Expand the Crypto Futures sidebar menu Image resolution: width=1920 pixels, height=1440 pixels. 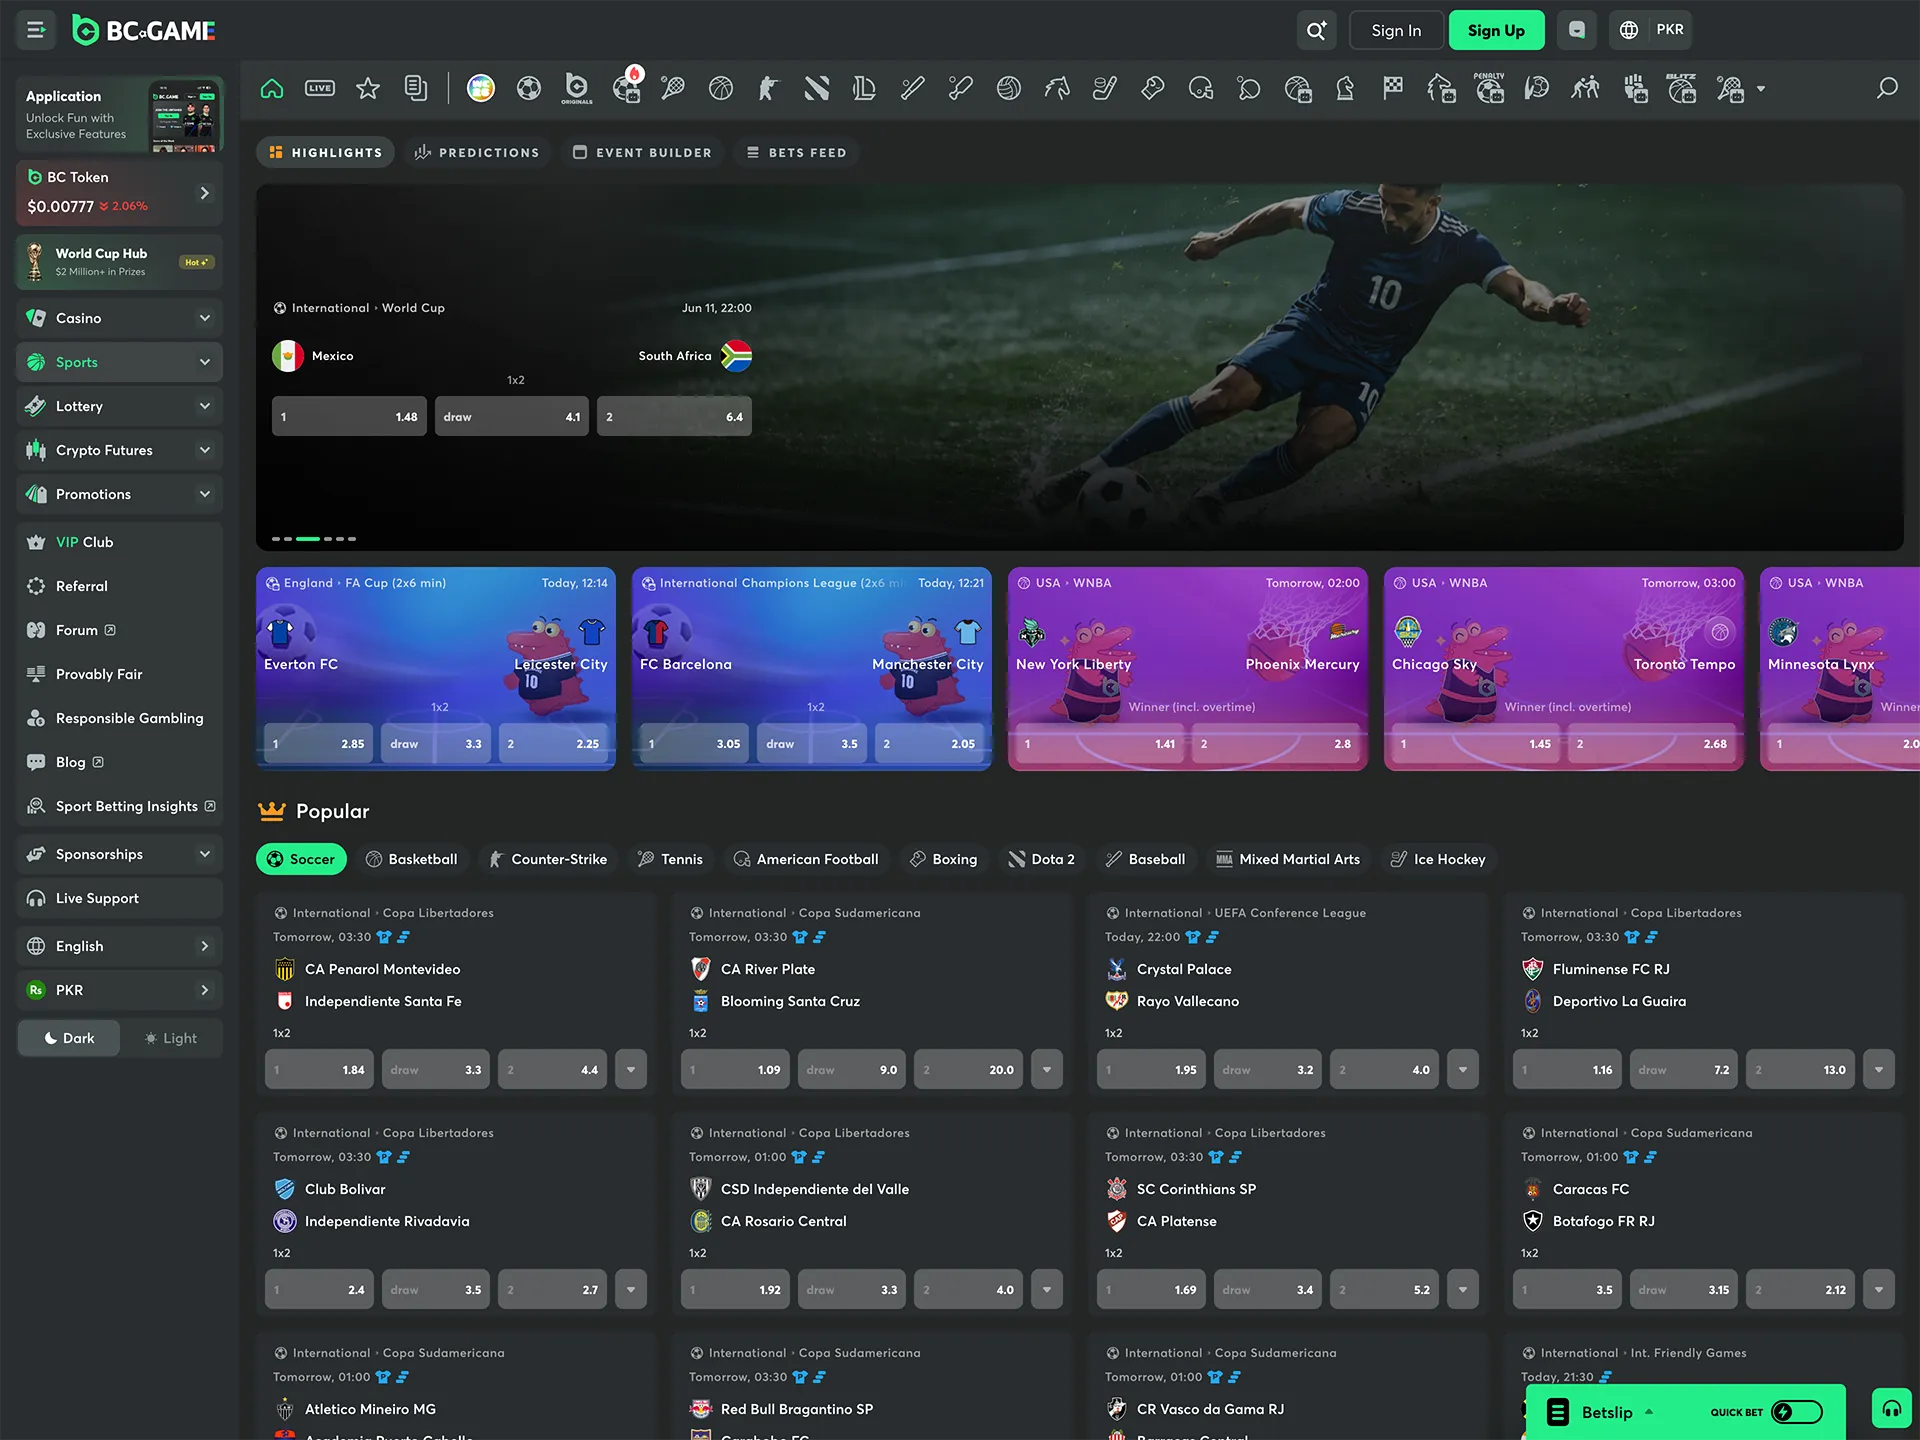coord(119,450)
